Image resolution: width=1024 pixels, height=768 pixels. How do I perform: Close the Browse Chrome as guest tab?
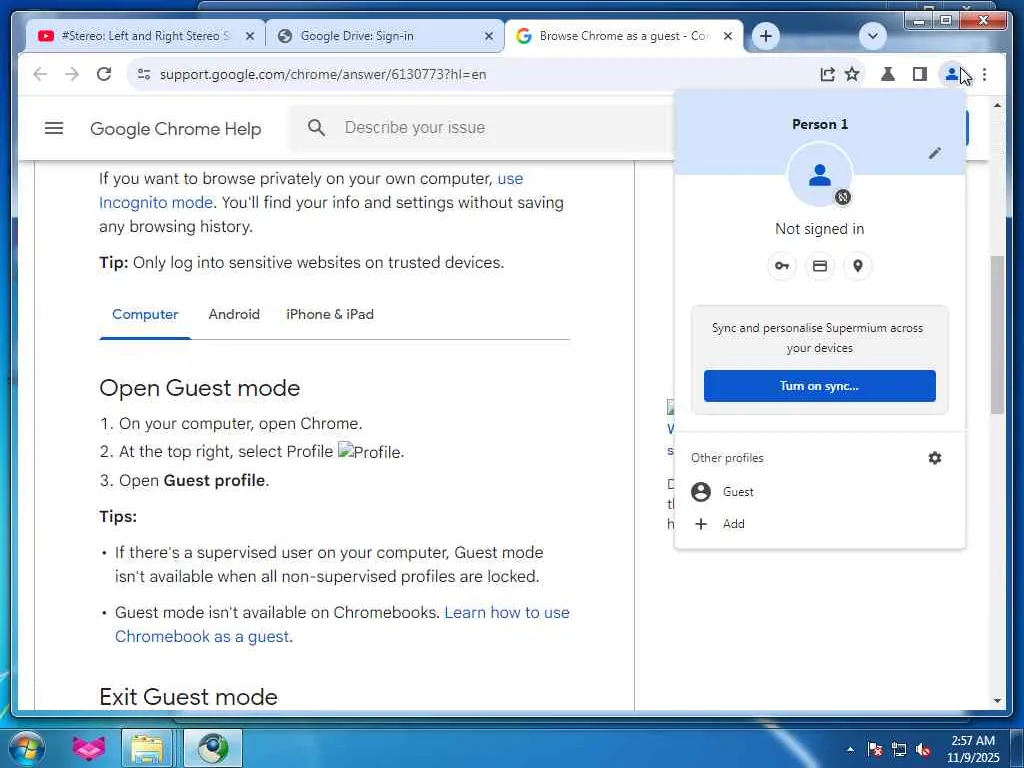[x=728, y=37]
